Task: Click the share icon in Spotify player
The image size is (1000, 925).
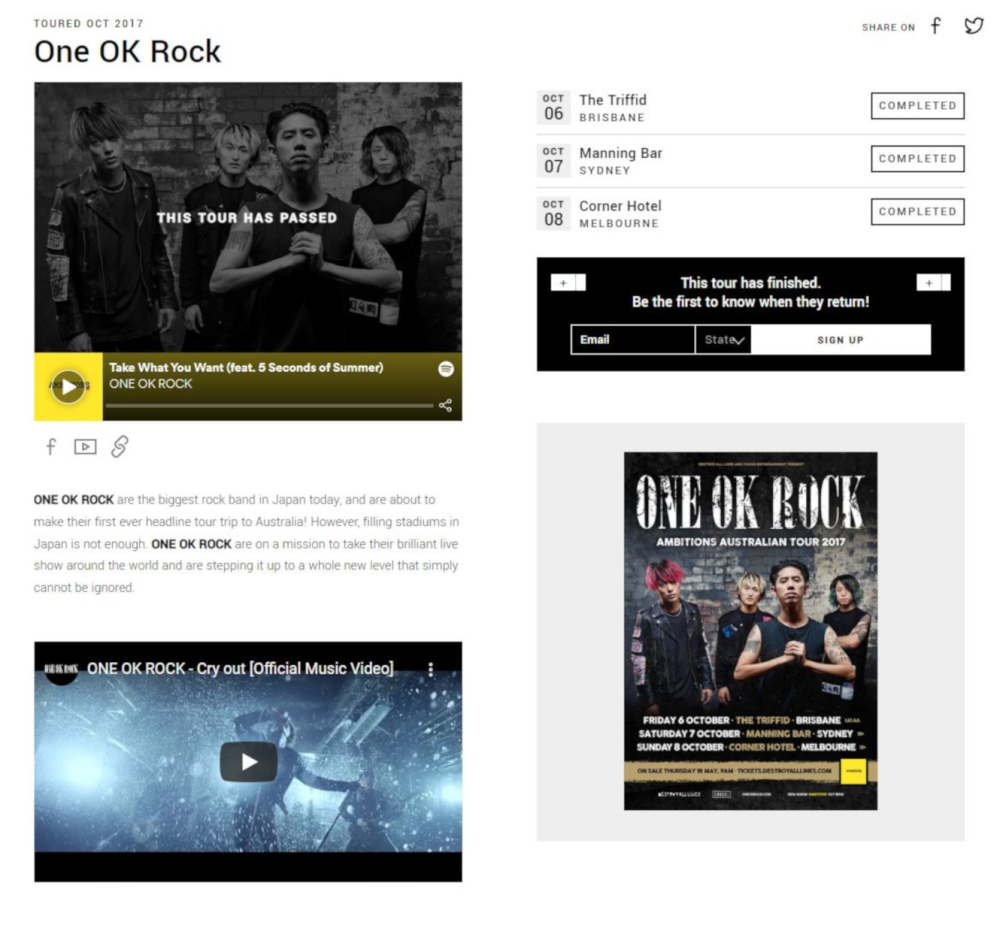Action: pyautogui.click(x=445, y=405)
